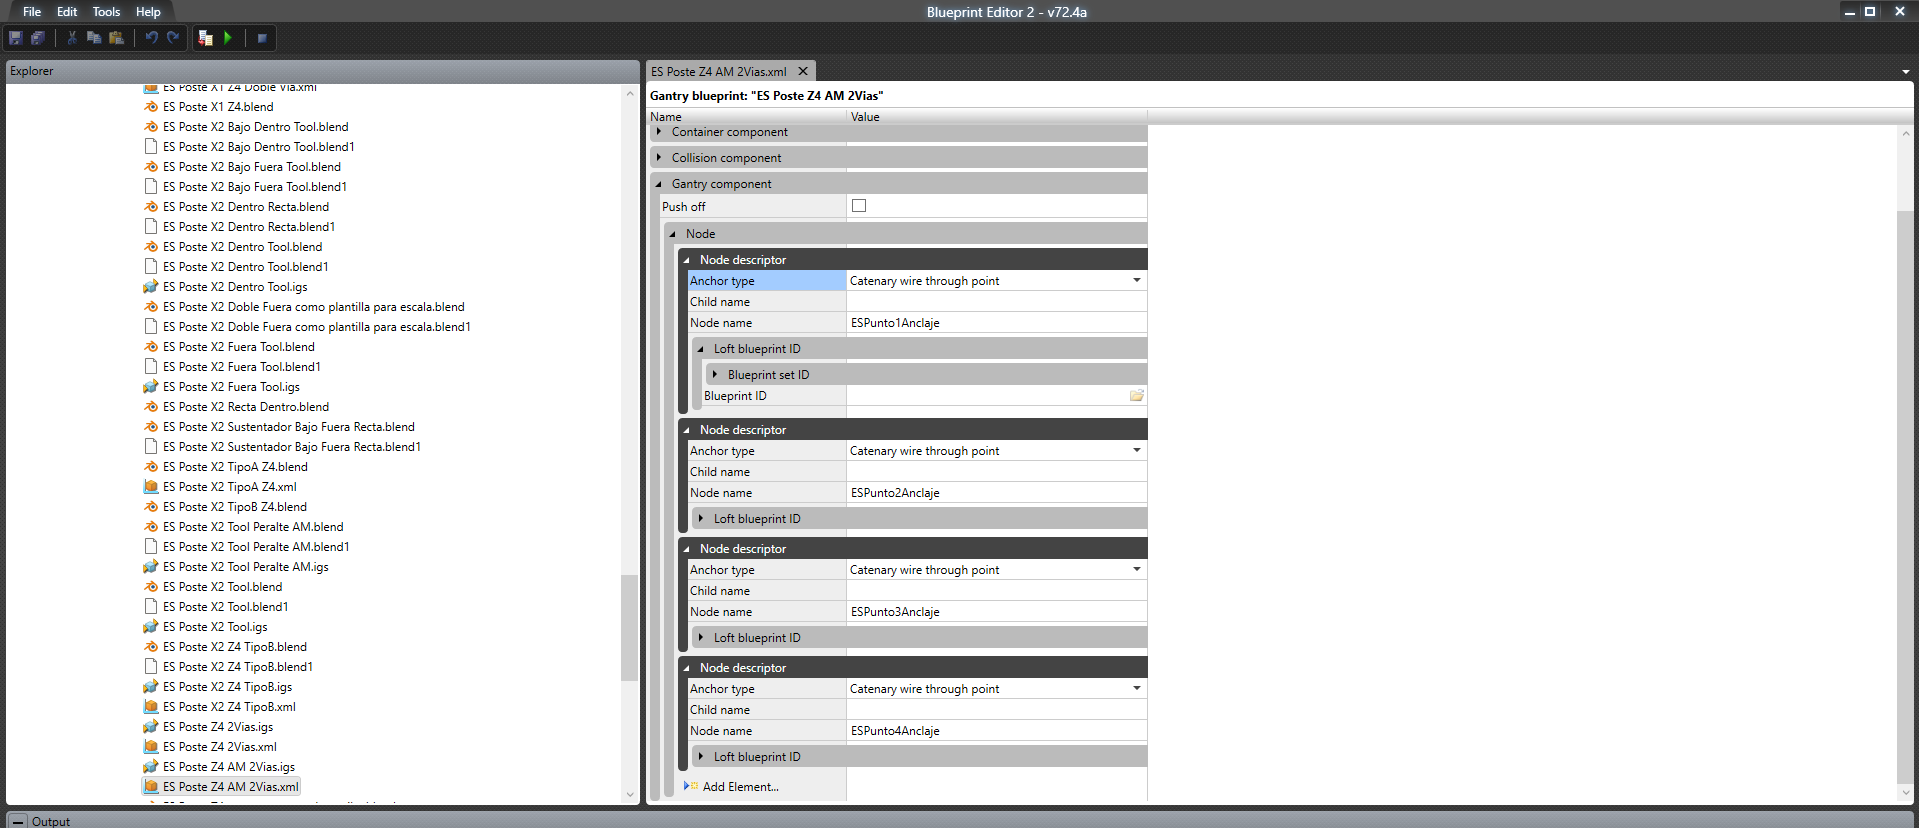The image size is (1919, 828).
Task: Click the Undo arrow icon
Action: (x=151, y=38)
